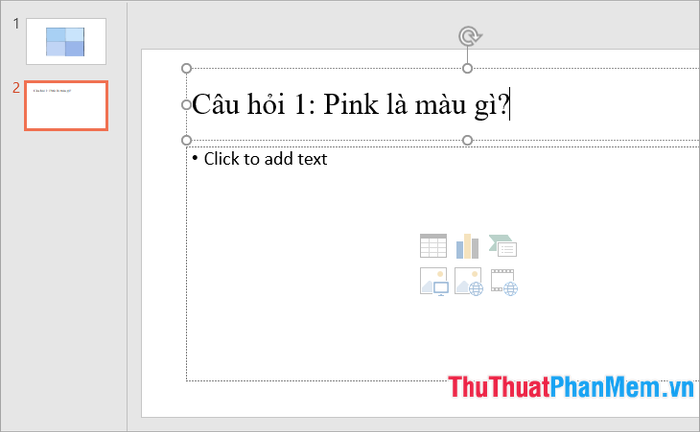The width and height of the screenshot is (700, 432).
Task: Click the left-middle sizing handle of title box
Action: pyautogui.click(x=186, y=104)
